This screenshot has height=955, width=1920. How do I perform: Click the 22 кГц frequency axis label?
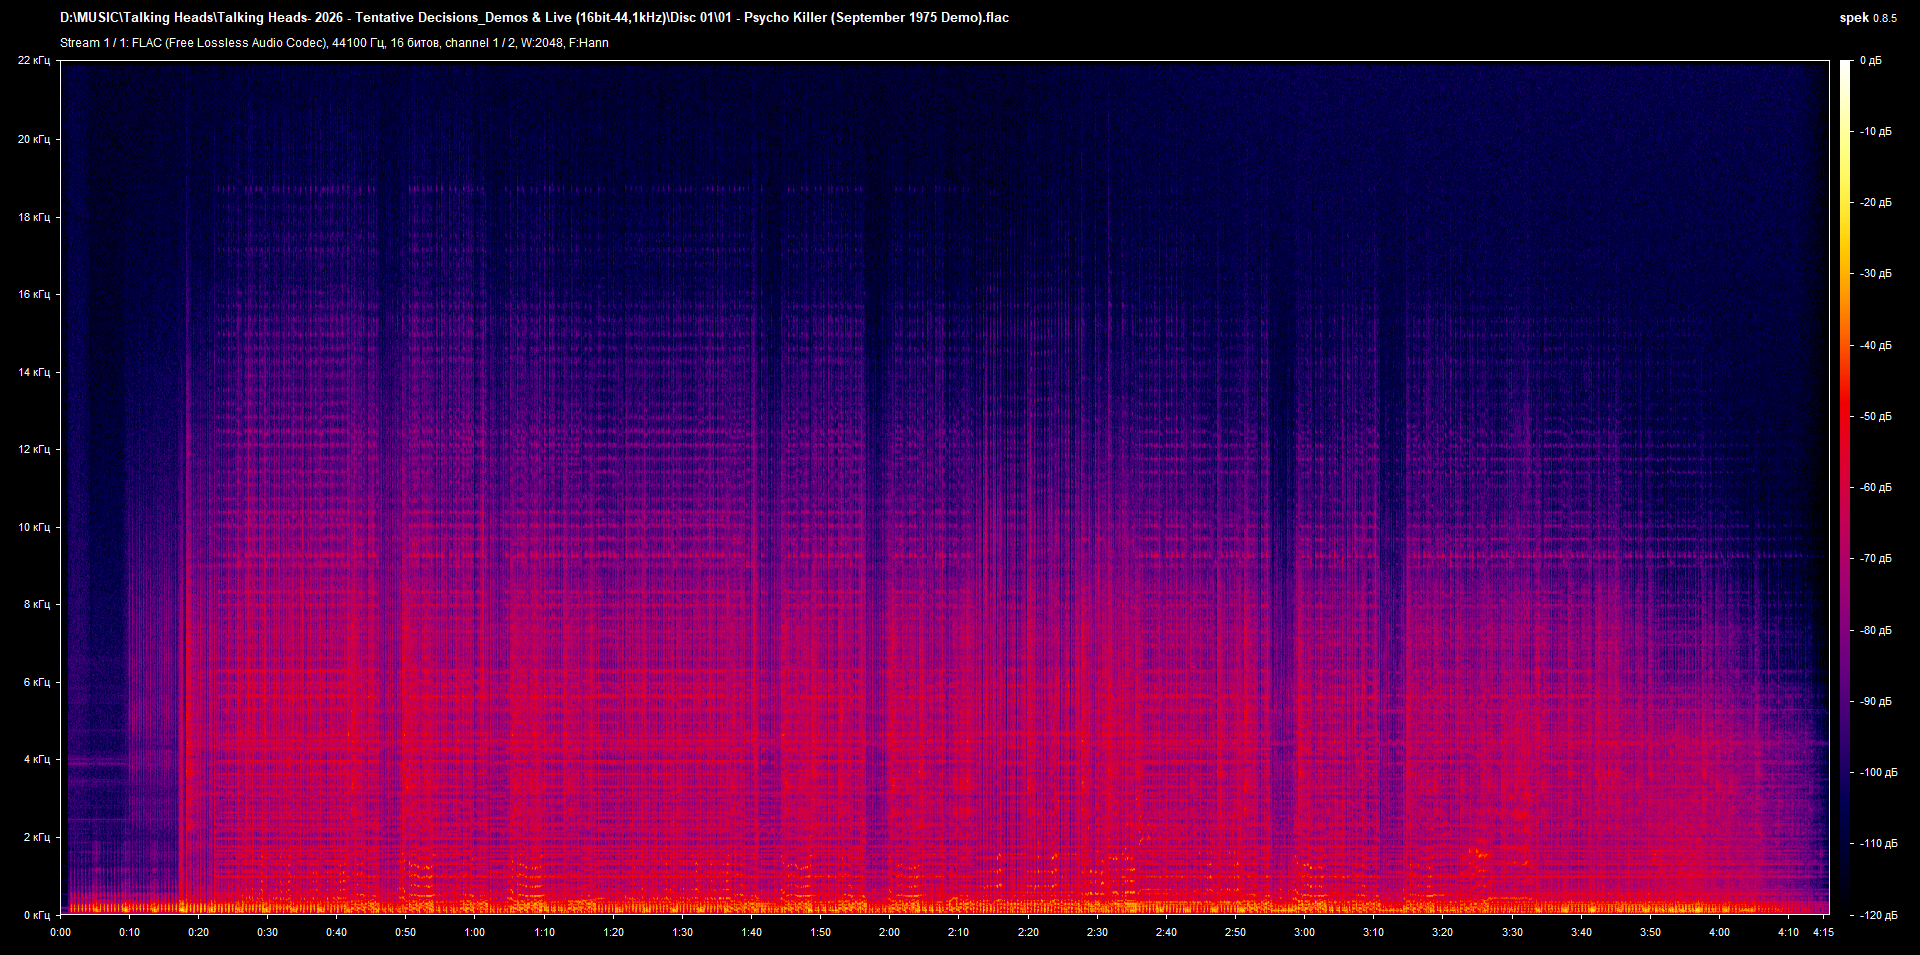tap(35, 60)
